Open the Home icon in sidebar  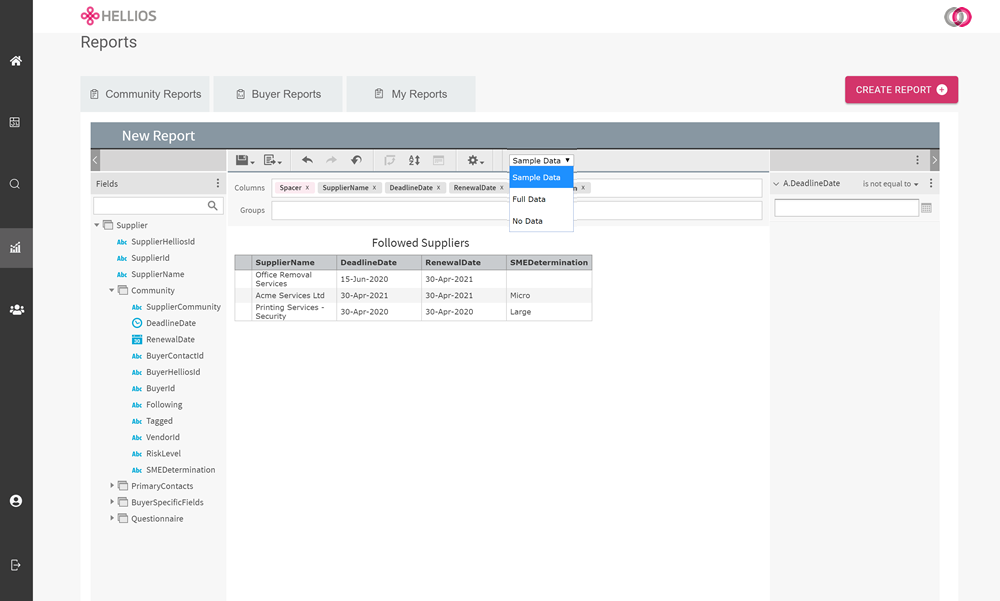coord(16,61)
